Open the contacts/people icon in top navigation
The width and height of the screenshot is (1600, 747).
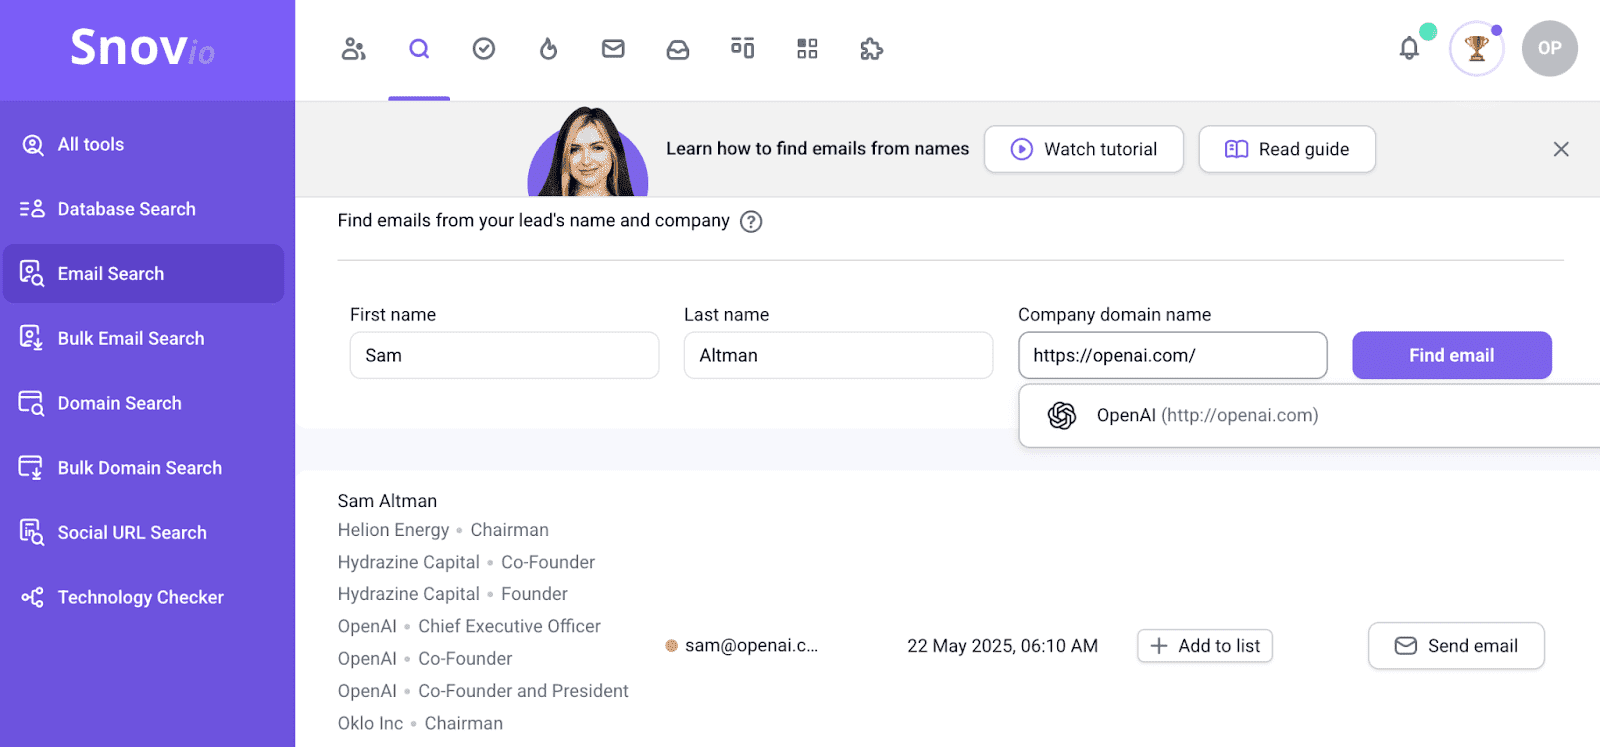(353, 49)
